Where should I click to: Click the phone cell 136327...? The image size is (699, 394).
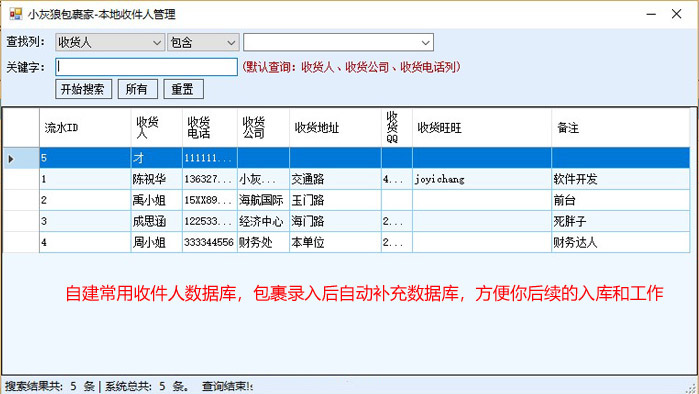[x=210, y=179]
